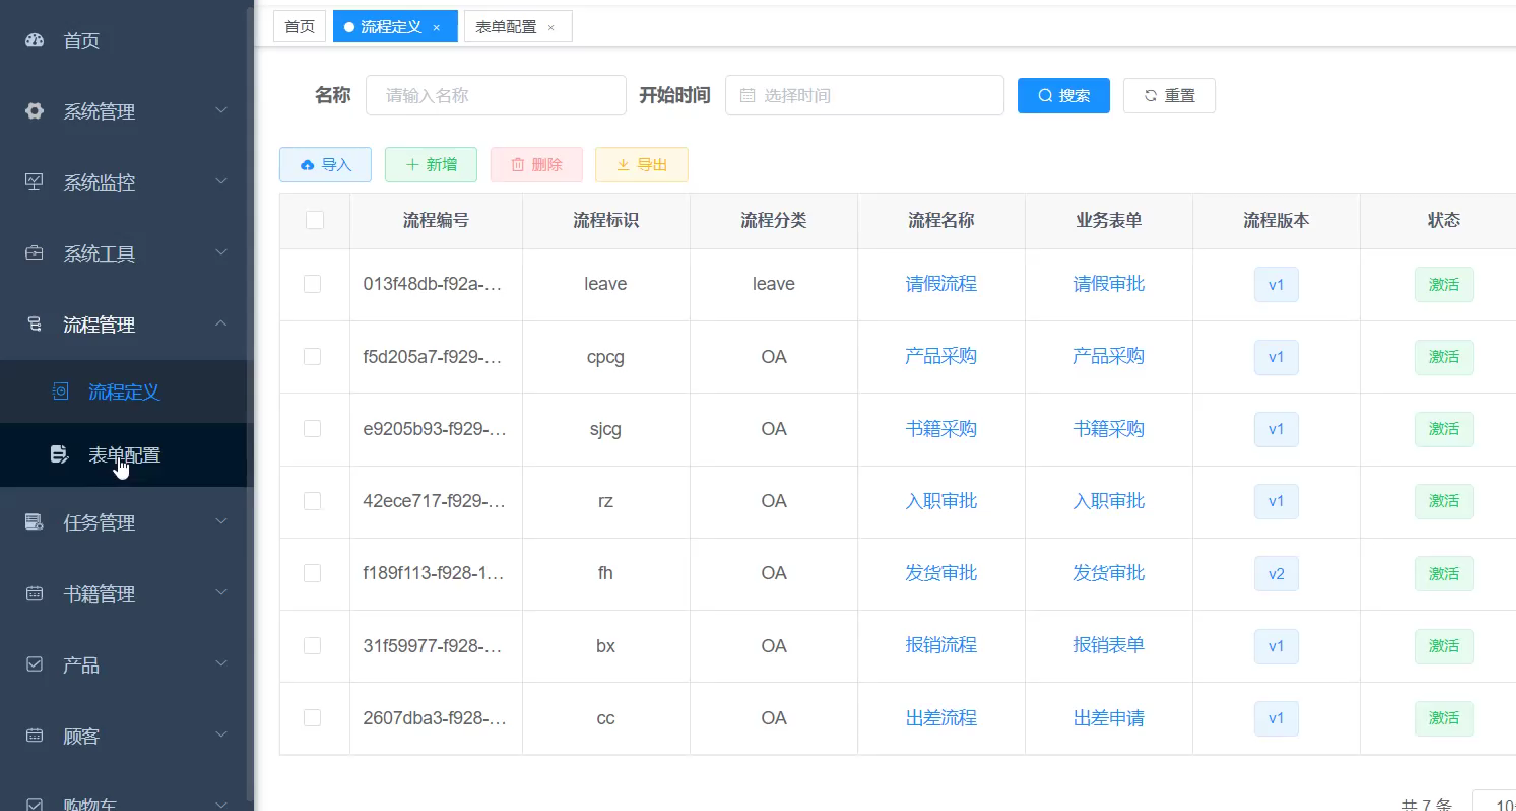The height and width of the screenshot is (811, 1516).
Task: Click the checkbox icon for 产品 menu
Action: point(34,664)
